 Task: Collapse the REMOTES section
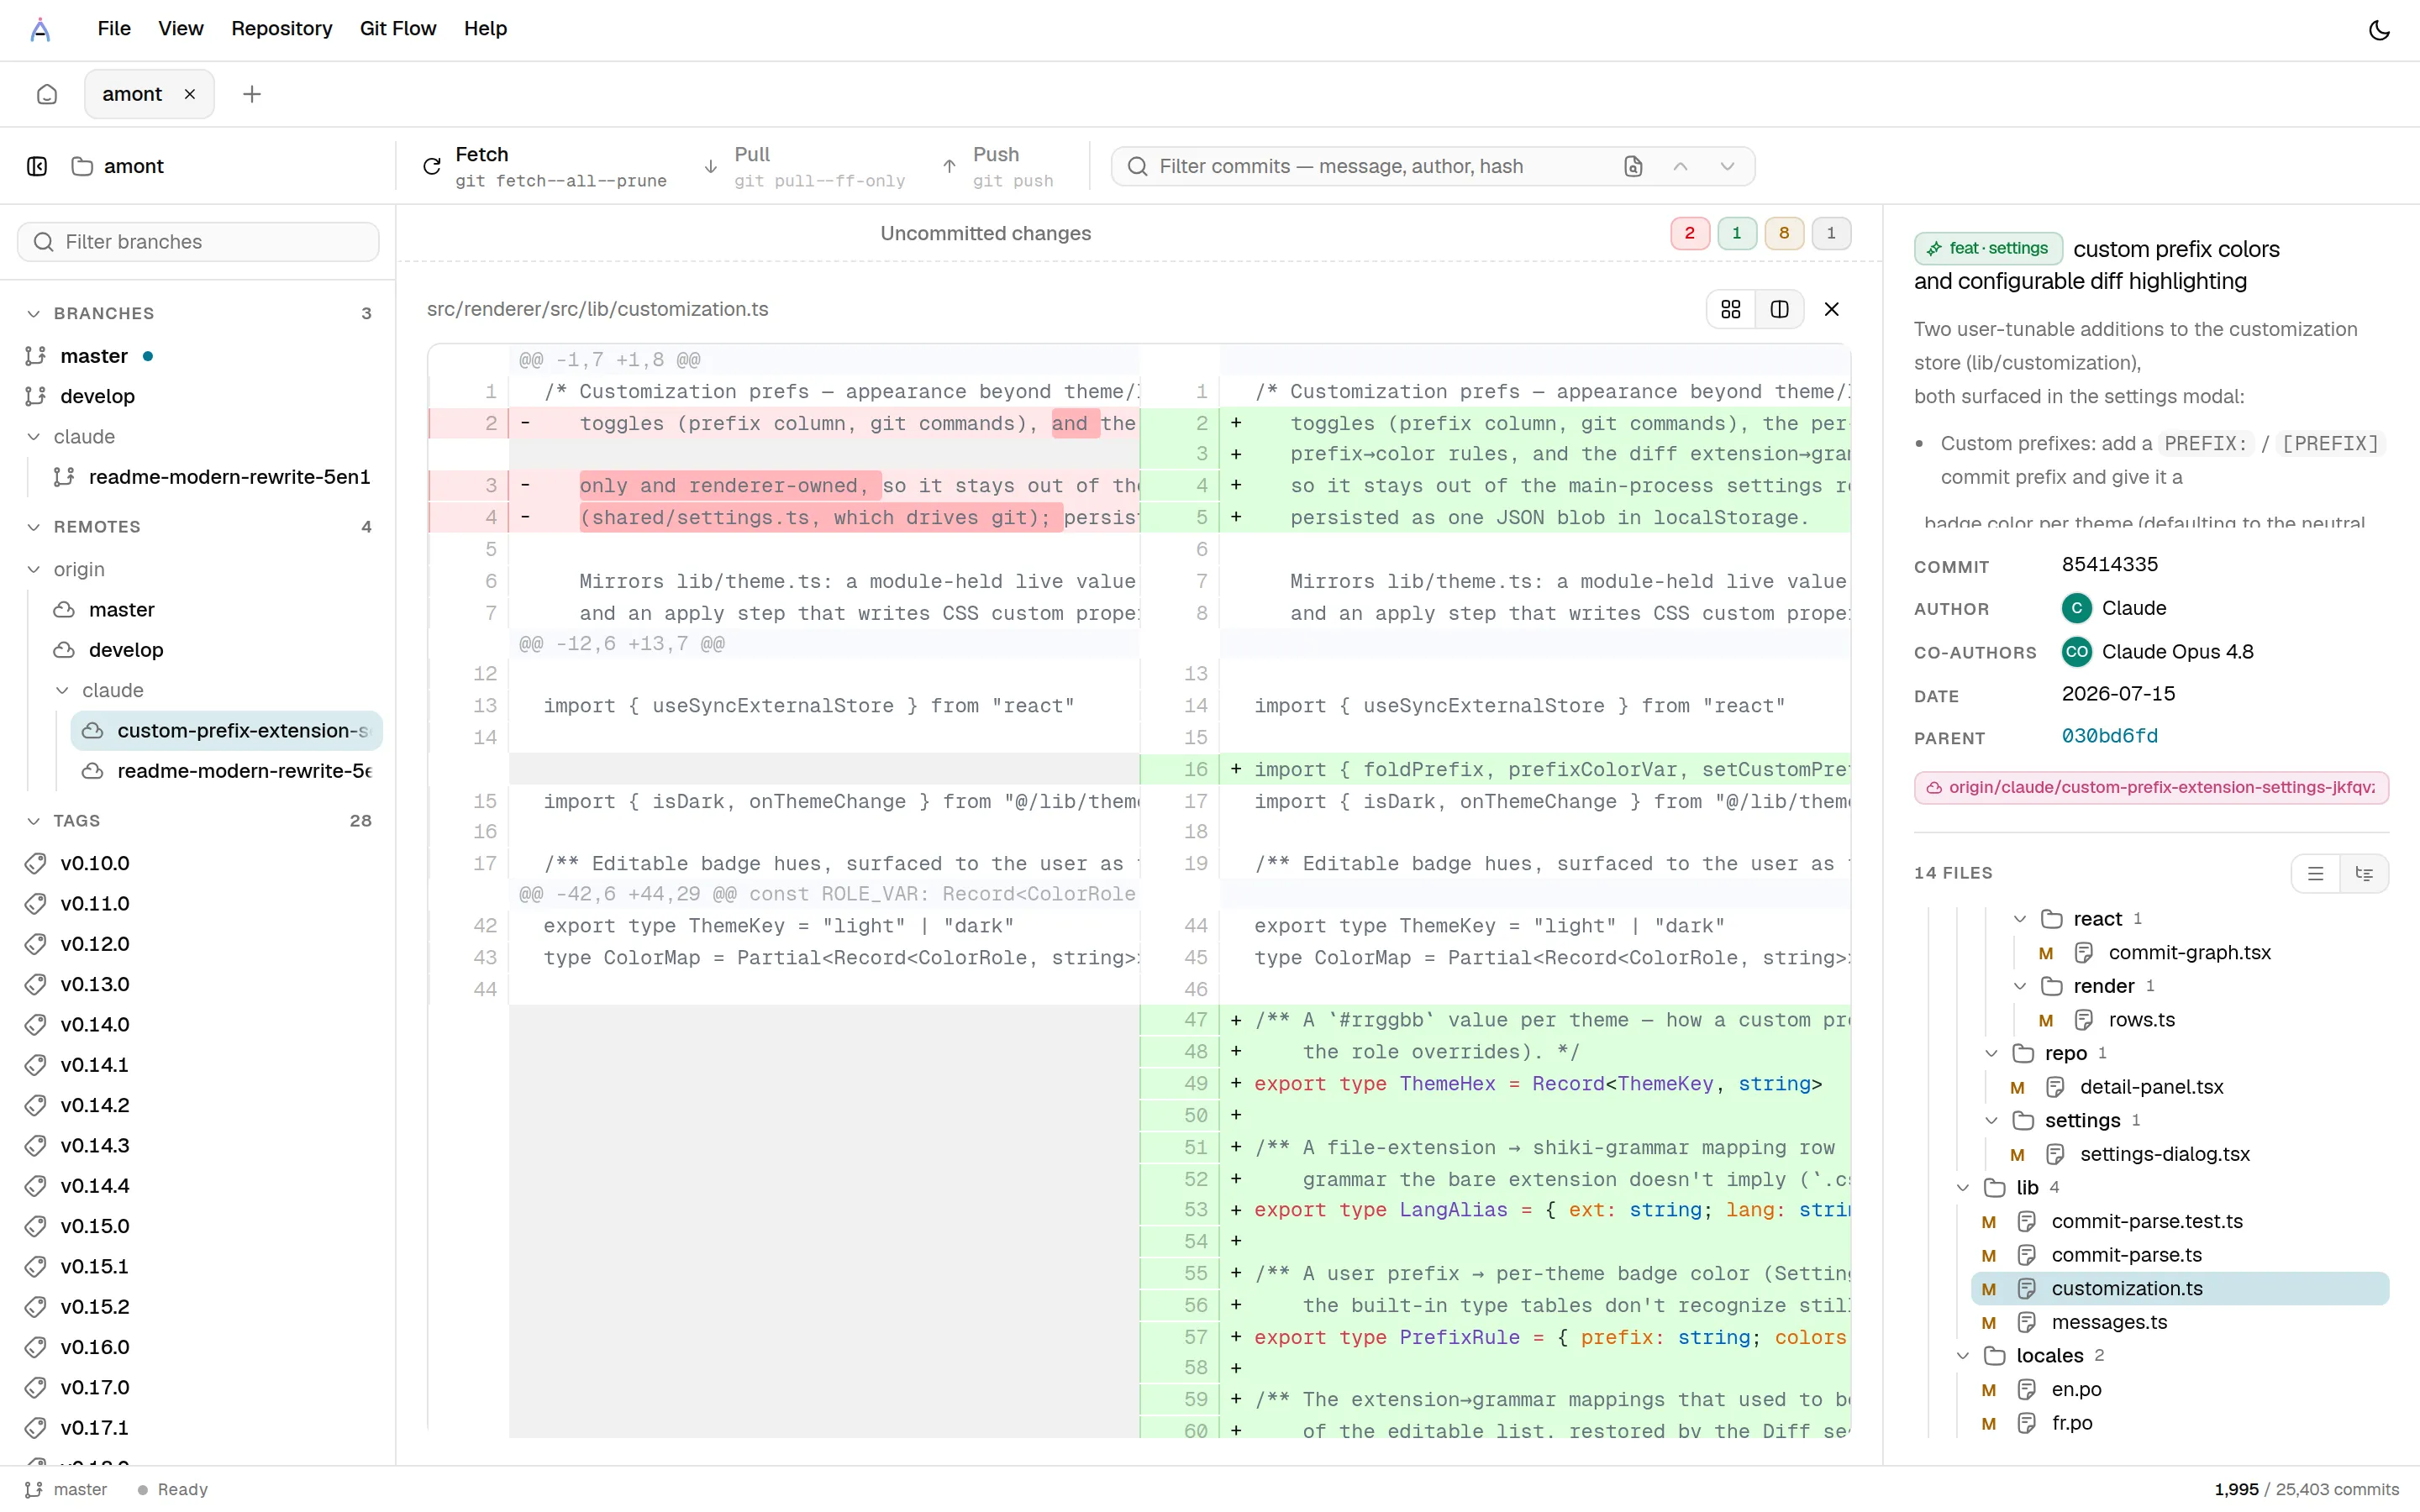[34, 527]
